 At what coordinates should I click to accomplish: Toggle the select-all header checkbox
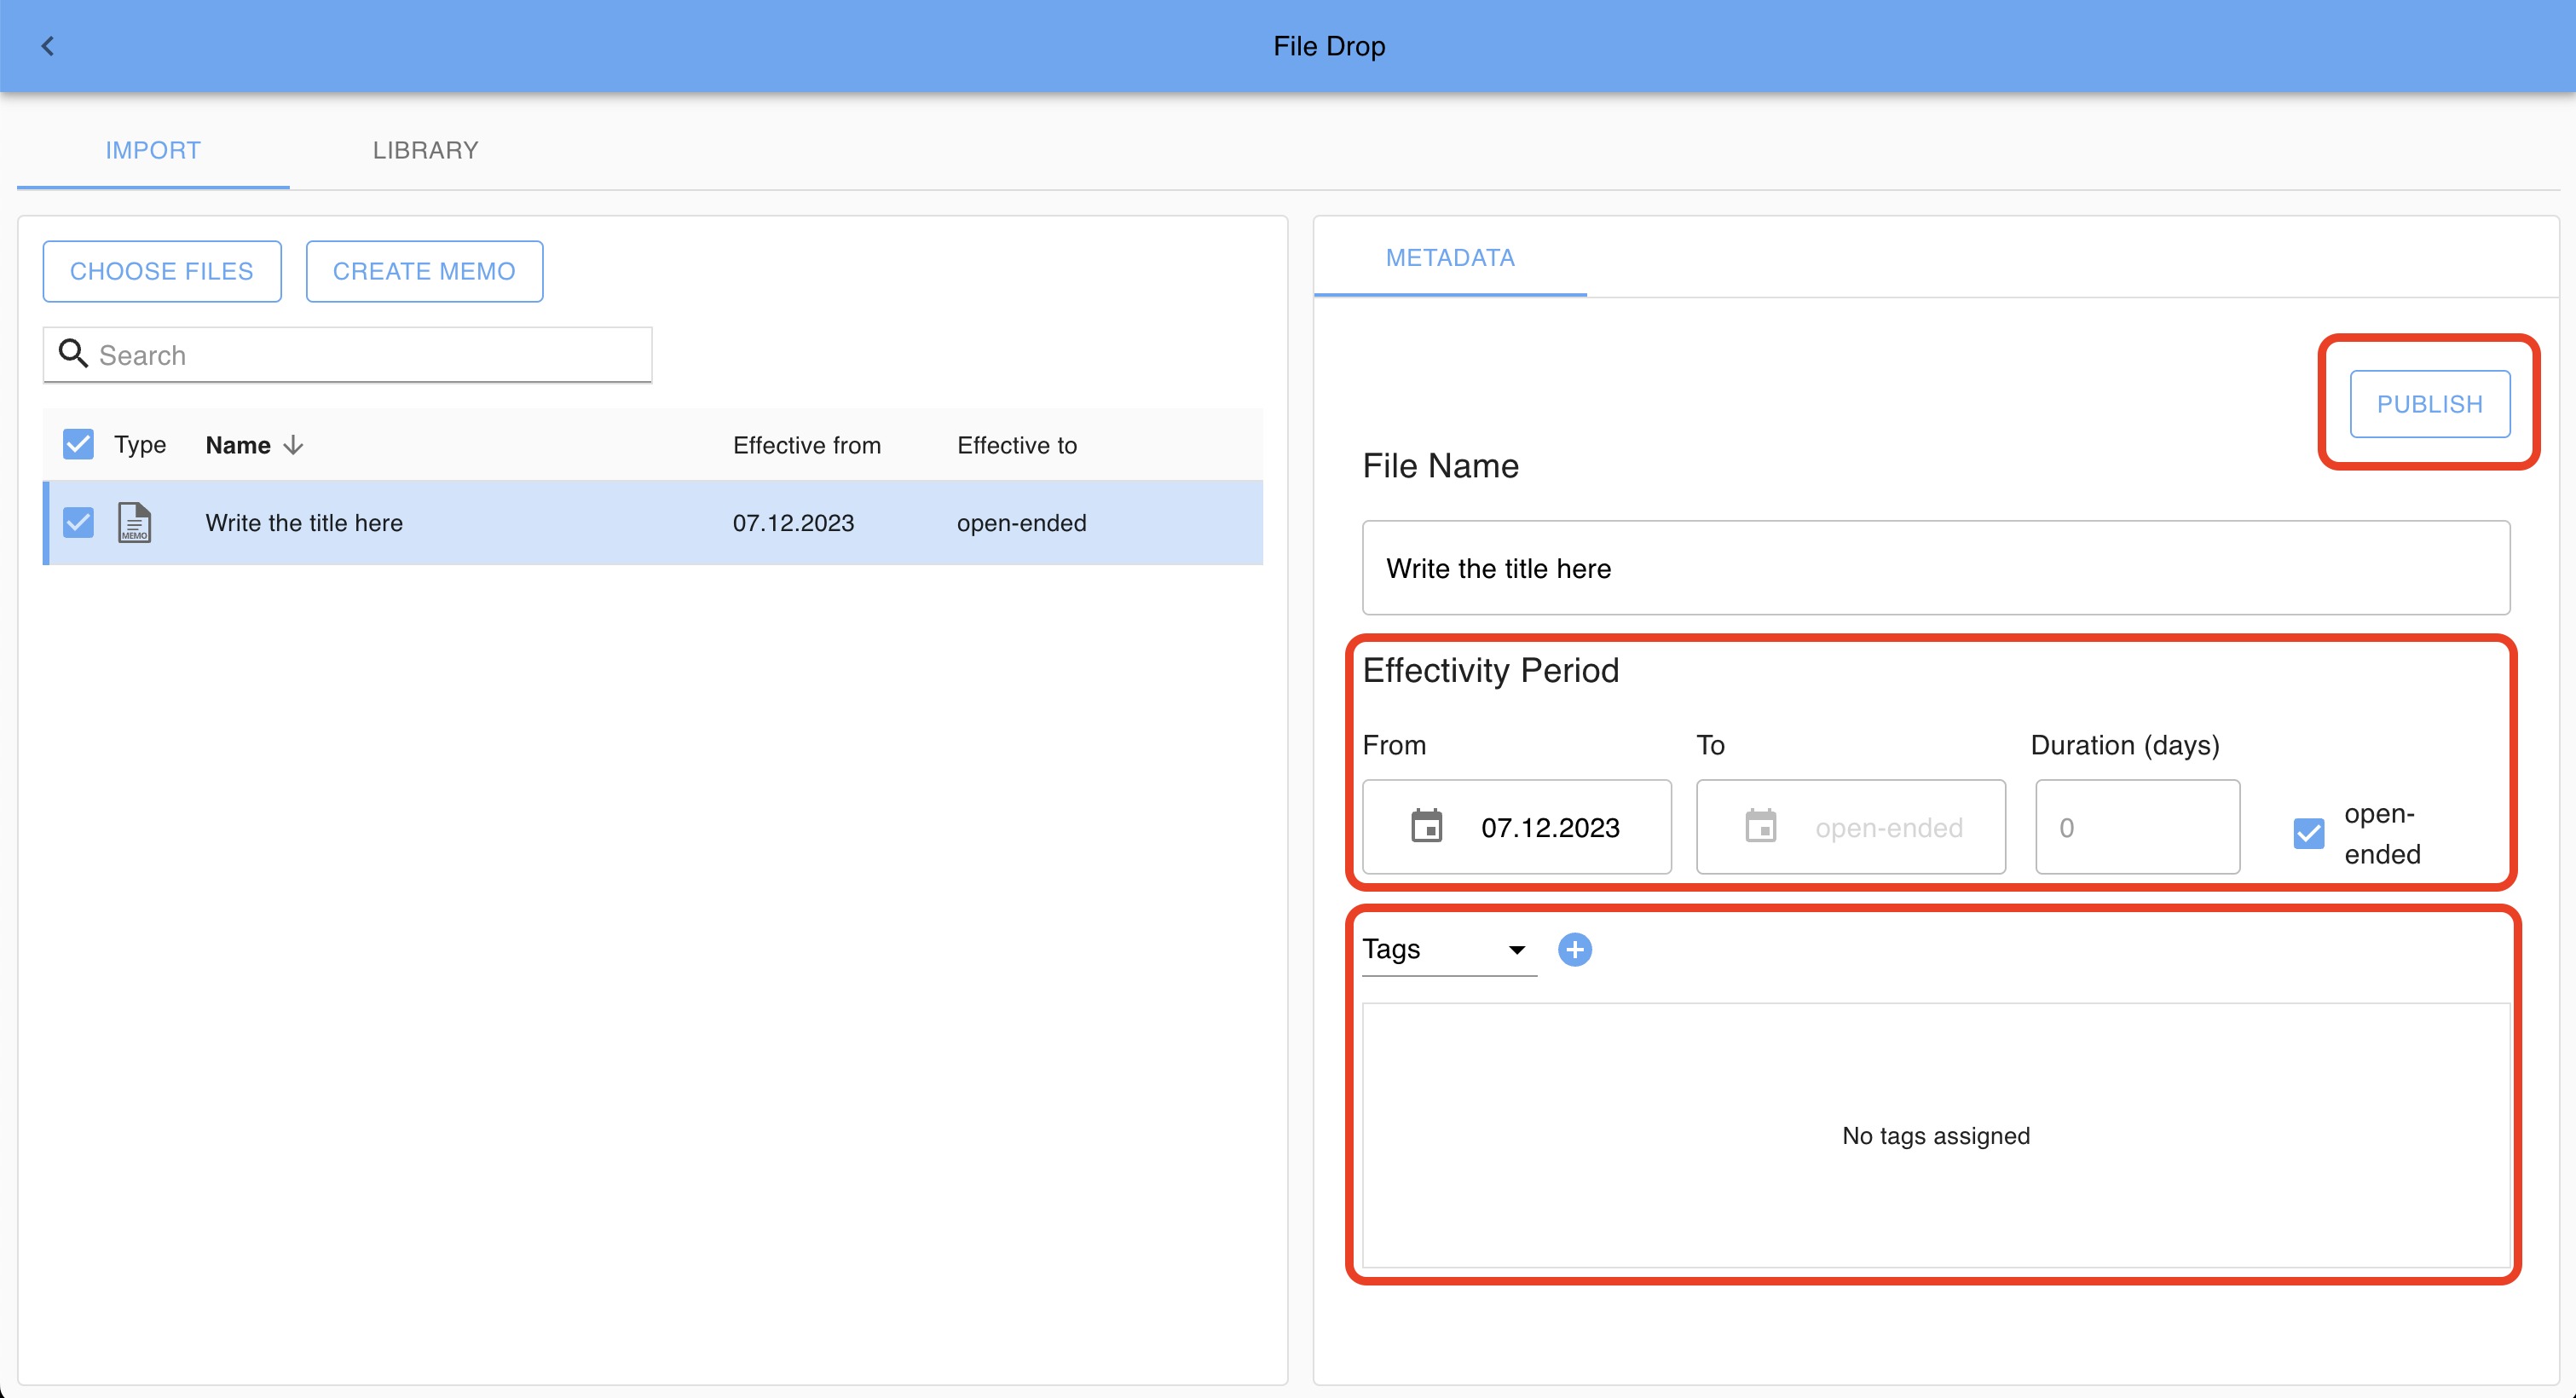[x=78, y=444]
